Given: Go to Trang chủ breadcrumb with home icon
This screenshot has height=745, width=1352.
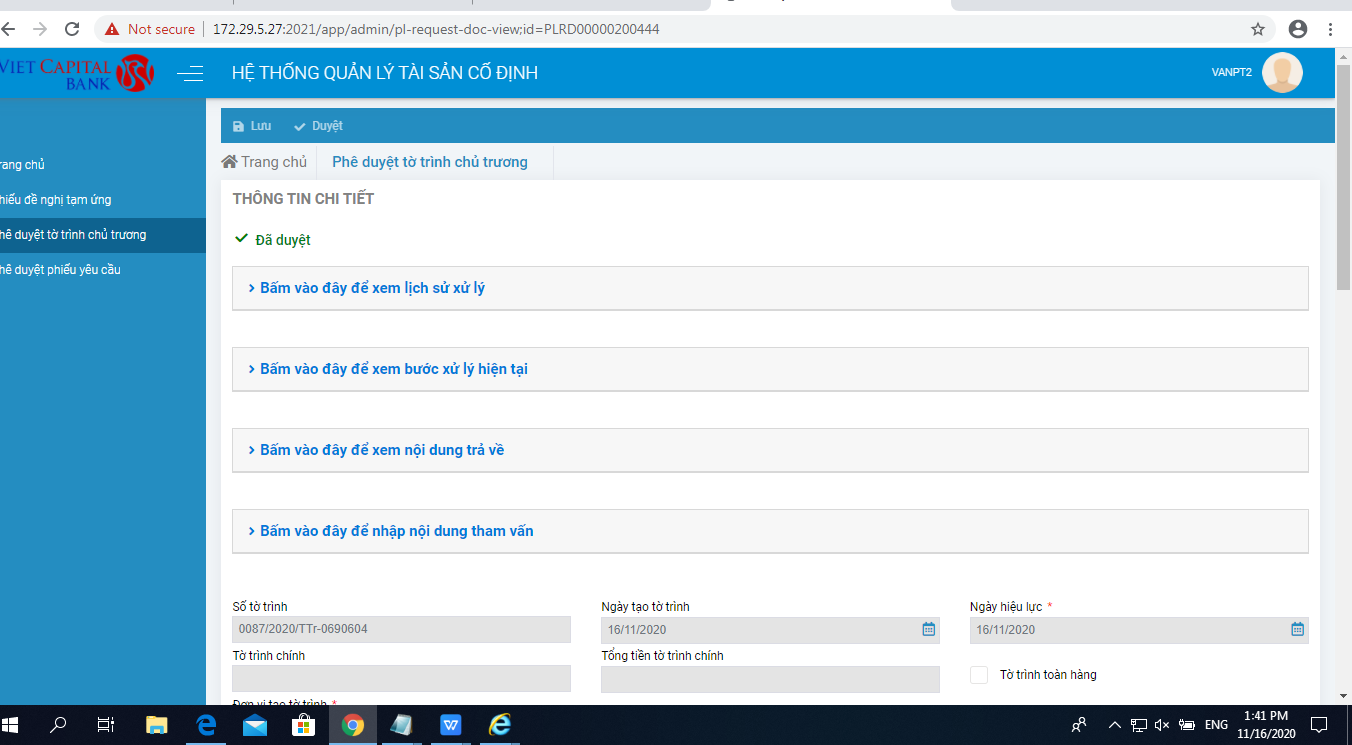Looking at the screenshot, I should (x=264, y=162).
